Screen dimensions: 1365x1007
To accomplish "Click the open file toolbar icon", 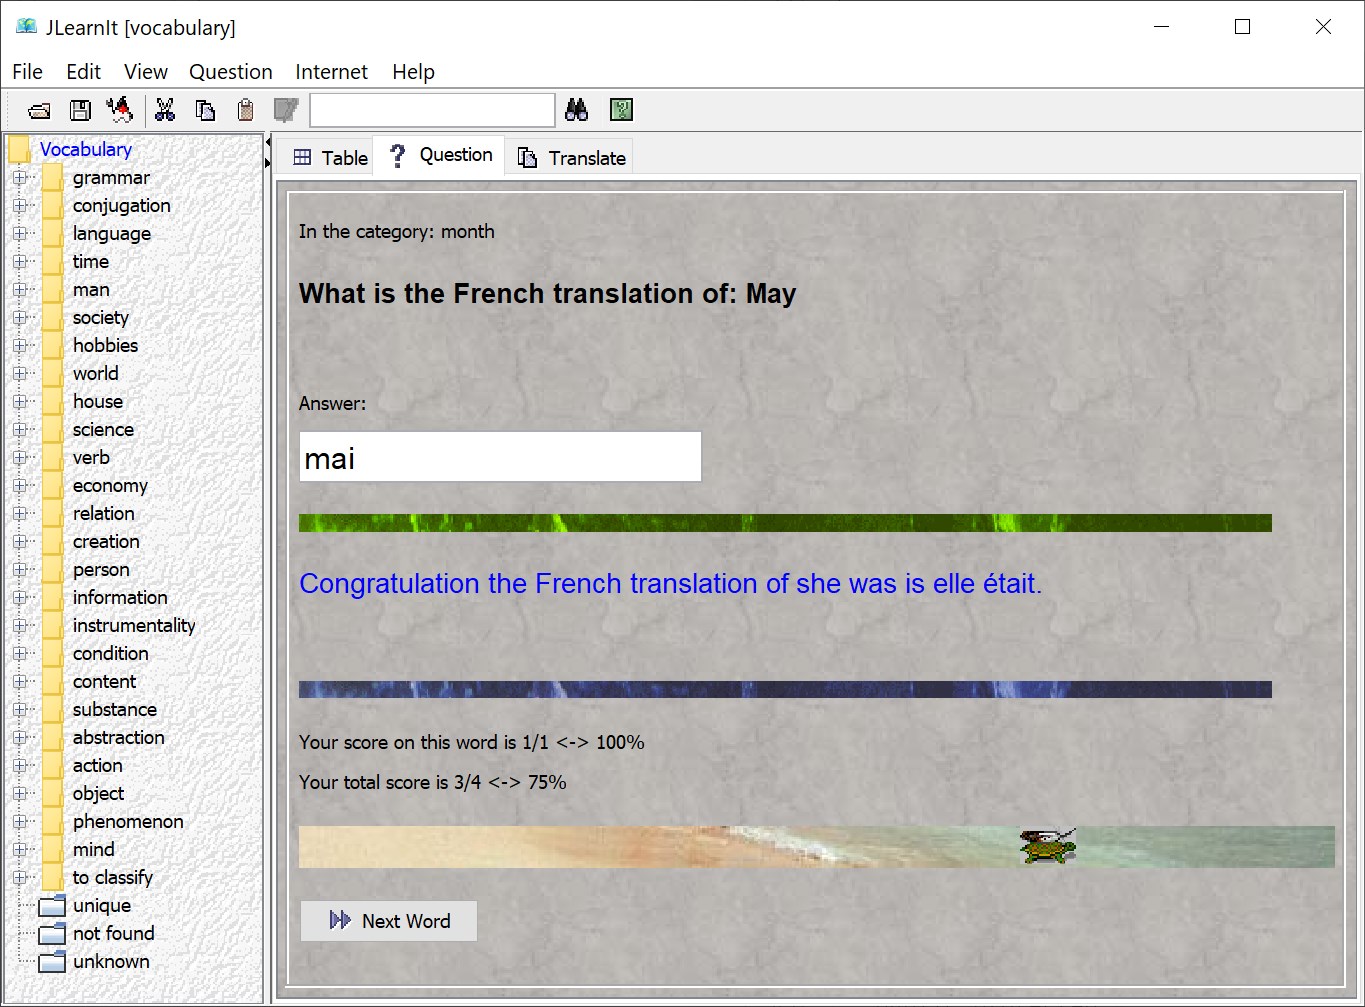I will [x=40, y=110].
